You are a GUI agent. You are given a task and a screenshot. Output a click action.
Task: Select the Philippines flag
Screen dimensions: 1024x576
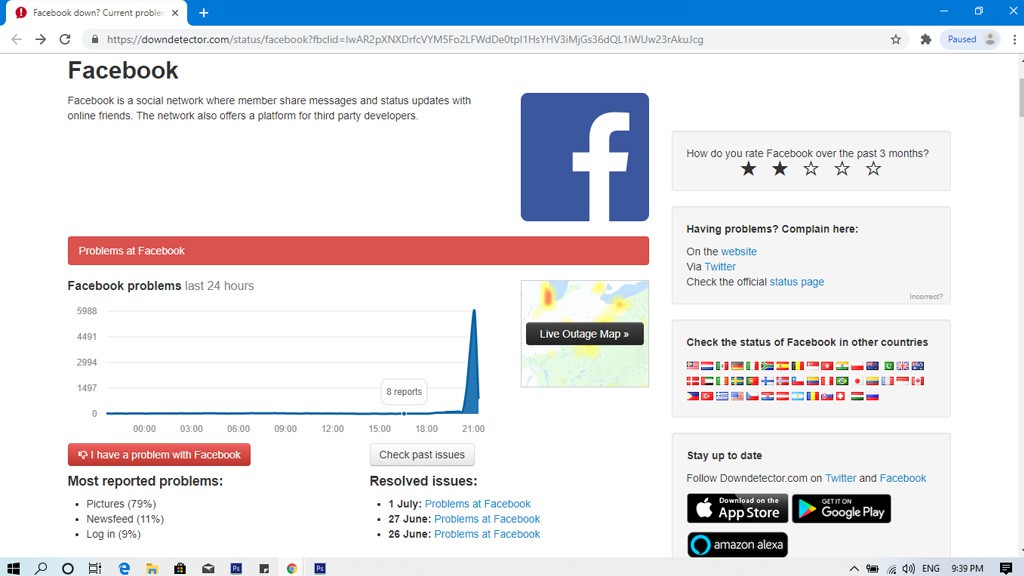click(693, 396)
